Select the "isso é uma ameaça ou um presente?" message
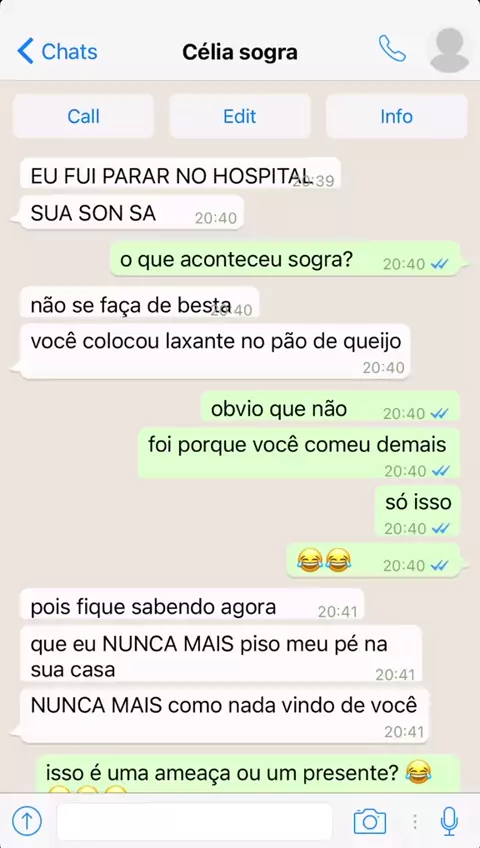Image resolution: width=480 pixels, height=848 pixels. (249, 773)
